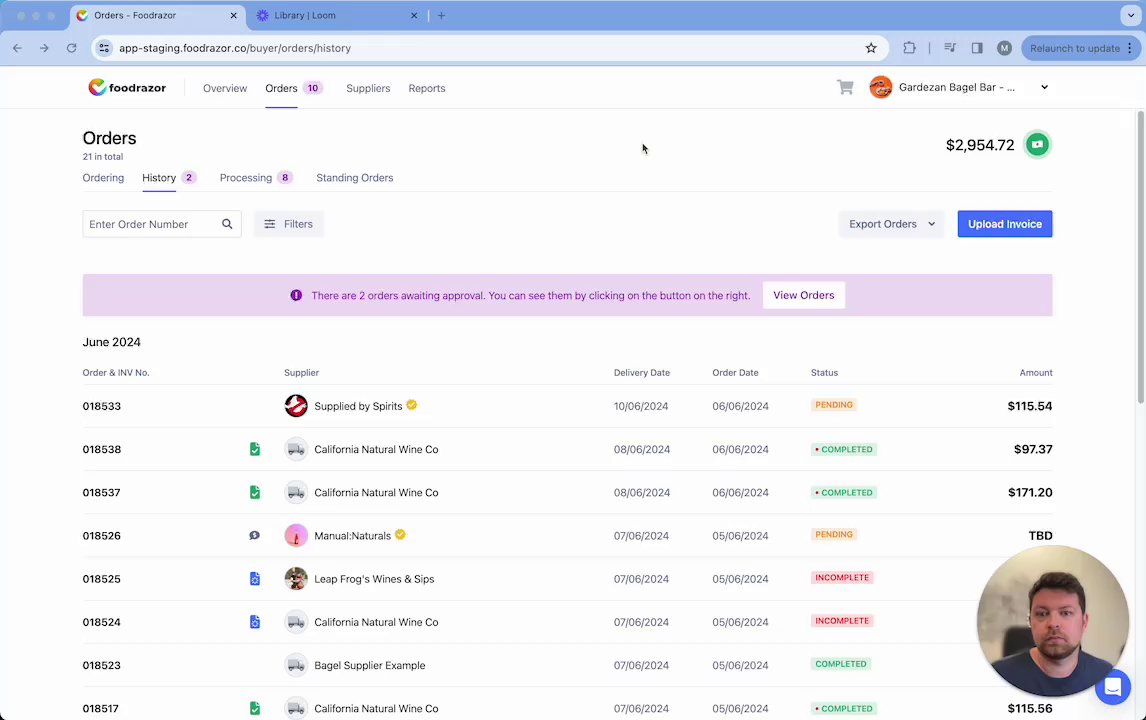The width and height of the screenshot is (1146, 720).
Task: Expand the Export Orders dropdown
Action: coord(892,224)
